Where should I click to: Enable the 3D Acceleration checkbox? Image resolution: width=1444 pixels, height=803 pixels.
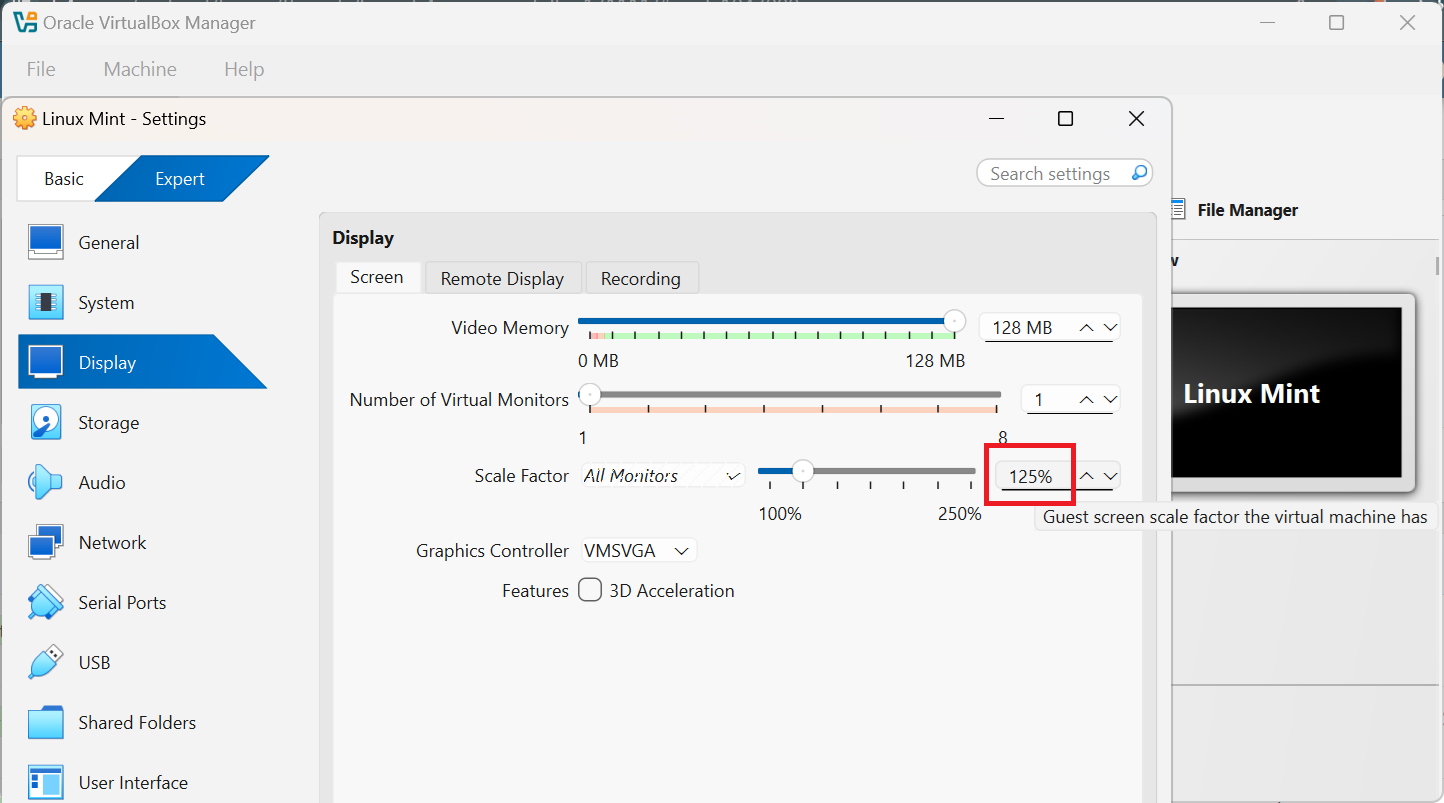tap(591, 590)
